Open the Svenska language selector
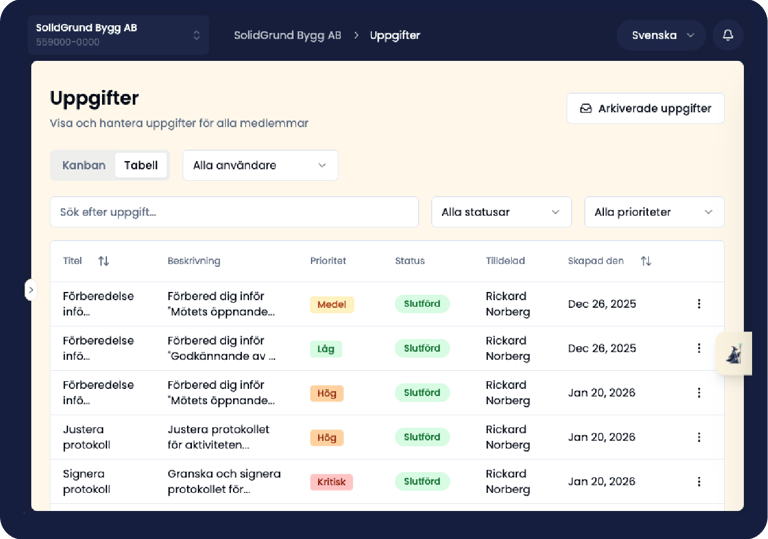Image resolution: width=768 pixels, height=539 pixels. pos(661,35)
